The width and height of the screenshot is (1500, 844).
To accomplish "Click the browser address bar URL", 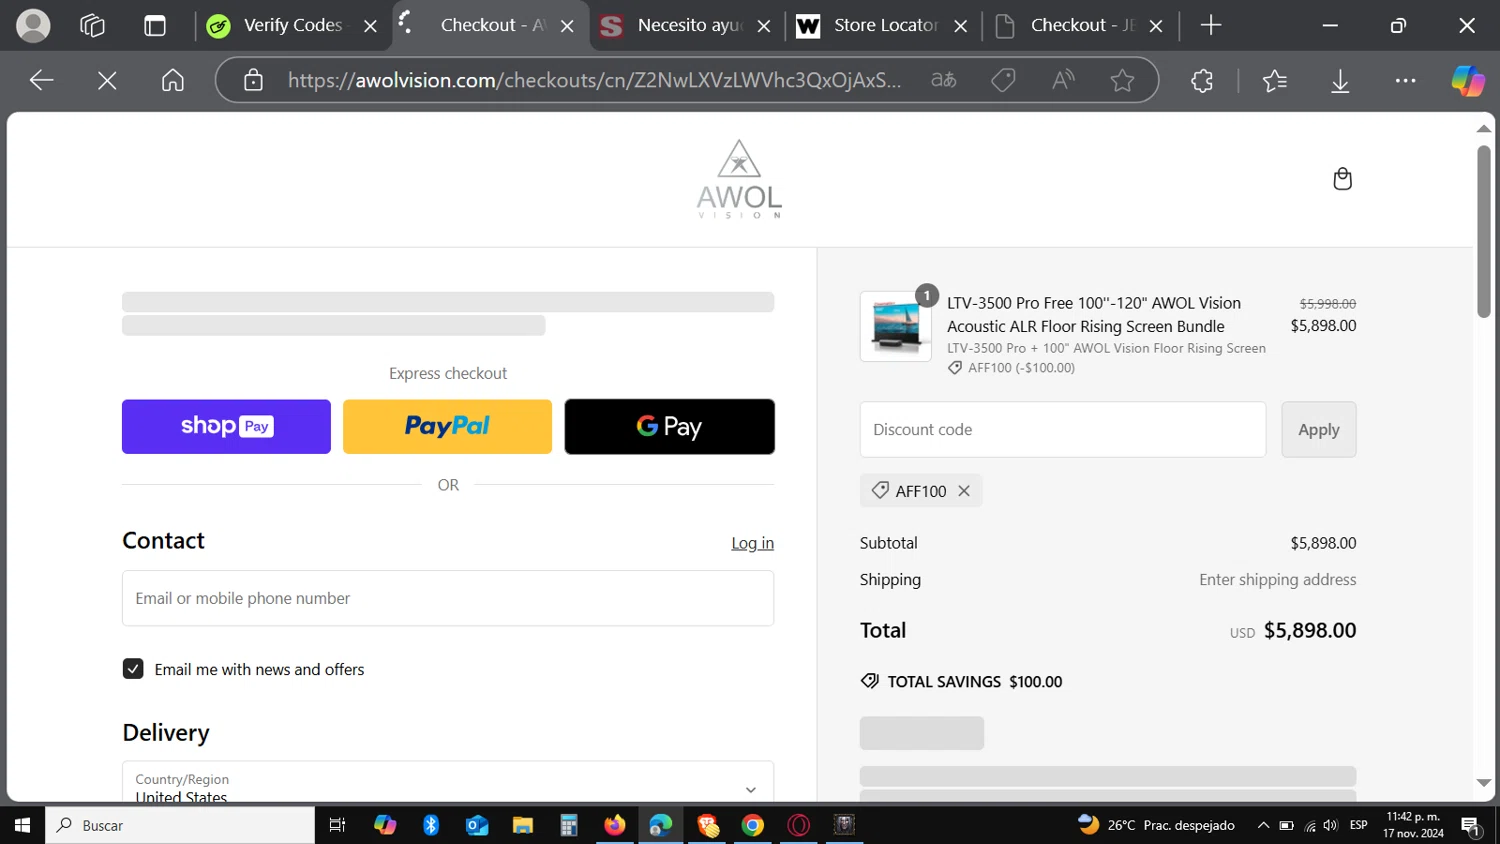I will click(x=594, y=80).
